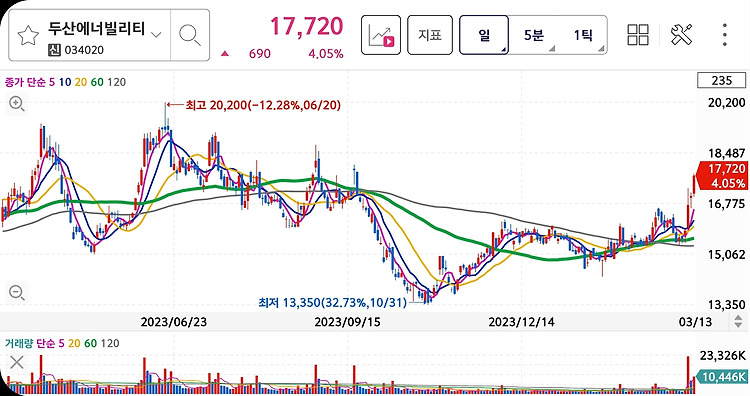Click the 15,062 price axis label
The width and height of the screenshot is (750, 396).
pos(727,254)
